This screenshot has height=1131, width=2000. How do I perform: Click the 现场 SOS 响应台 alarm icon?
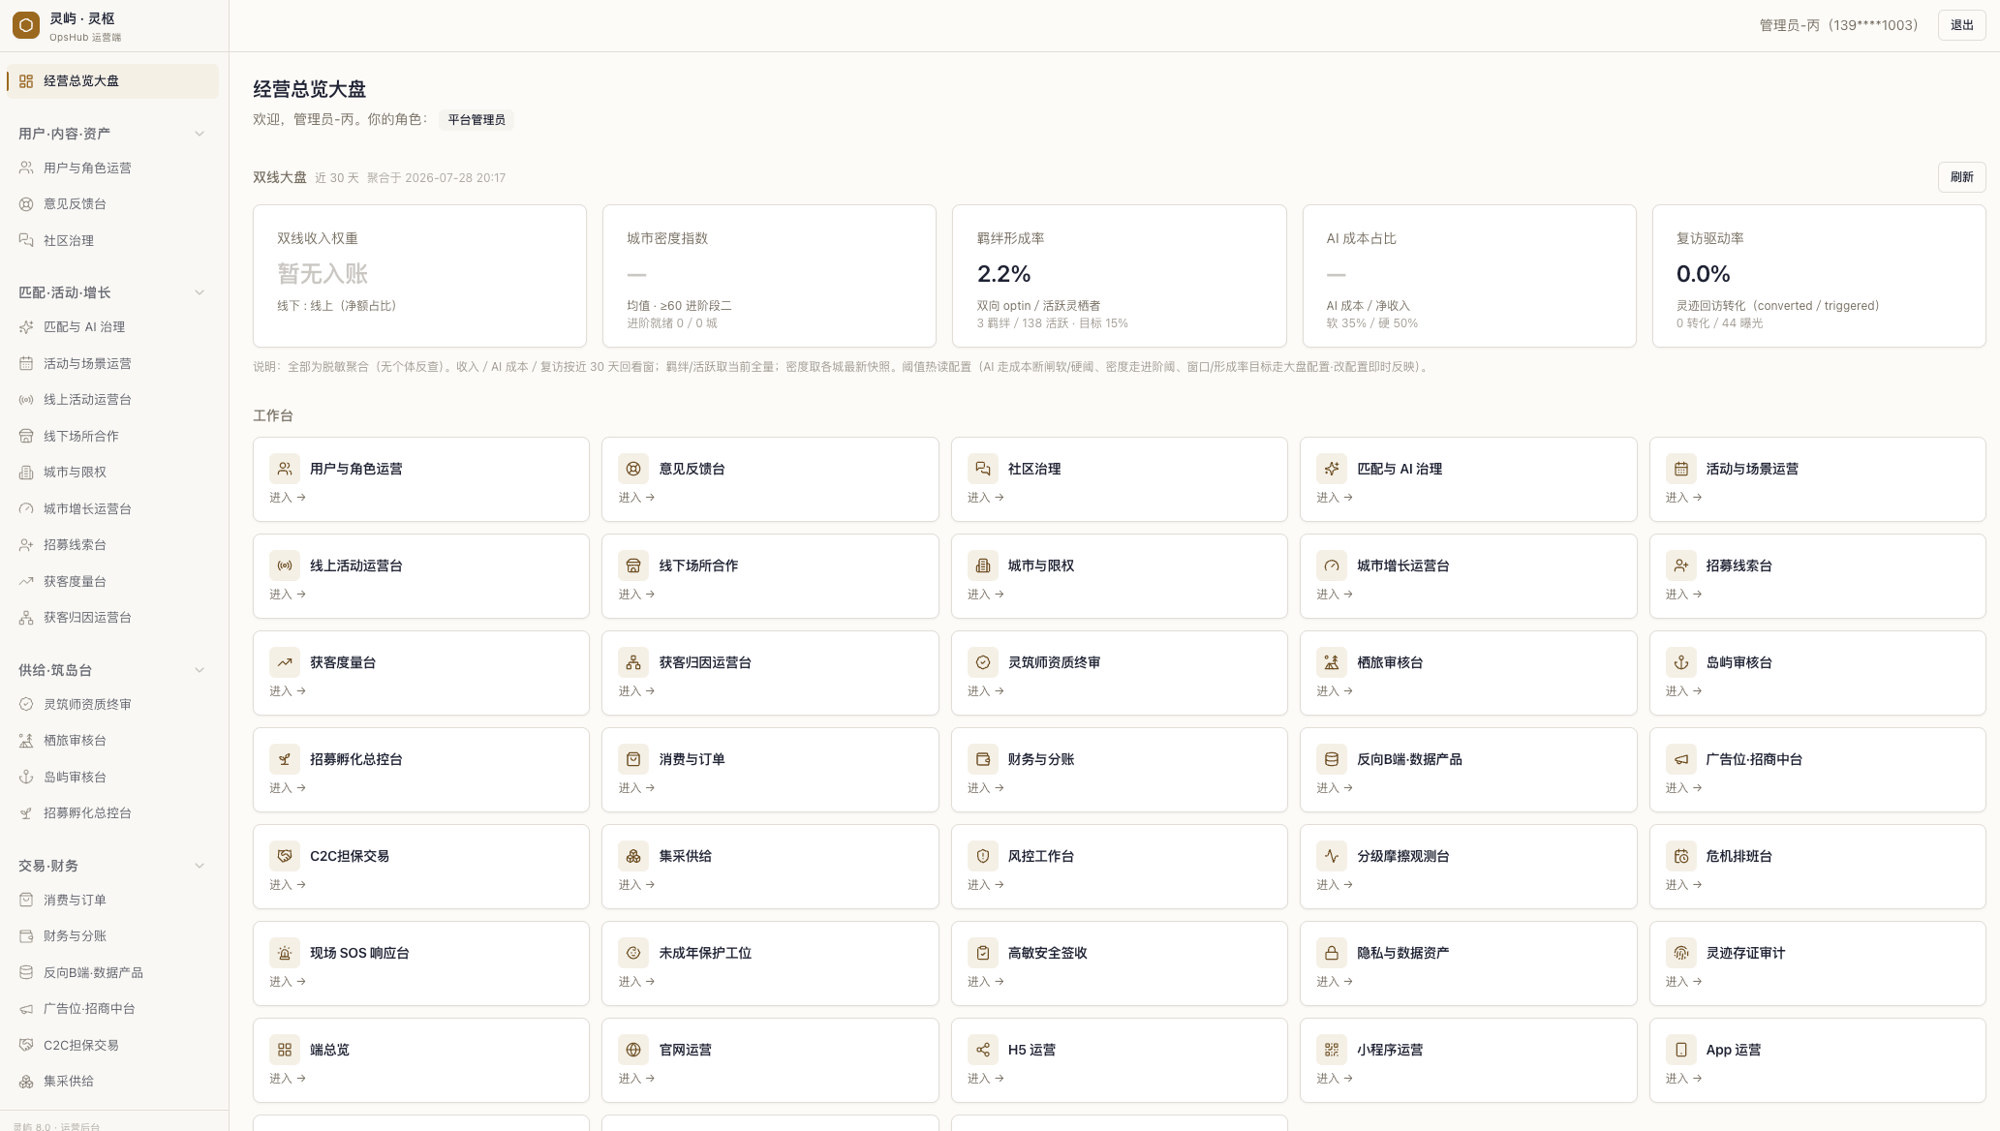[284, 953]
